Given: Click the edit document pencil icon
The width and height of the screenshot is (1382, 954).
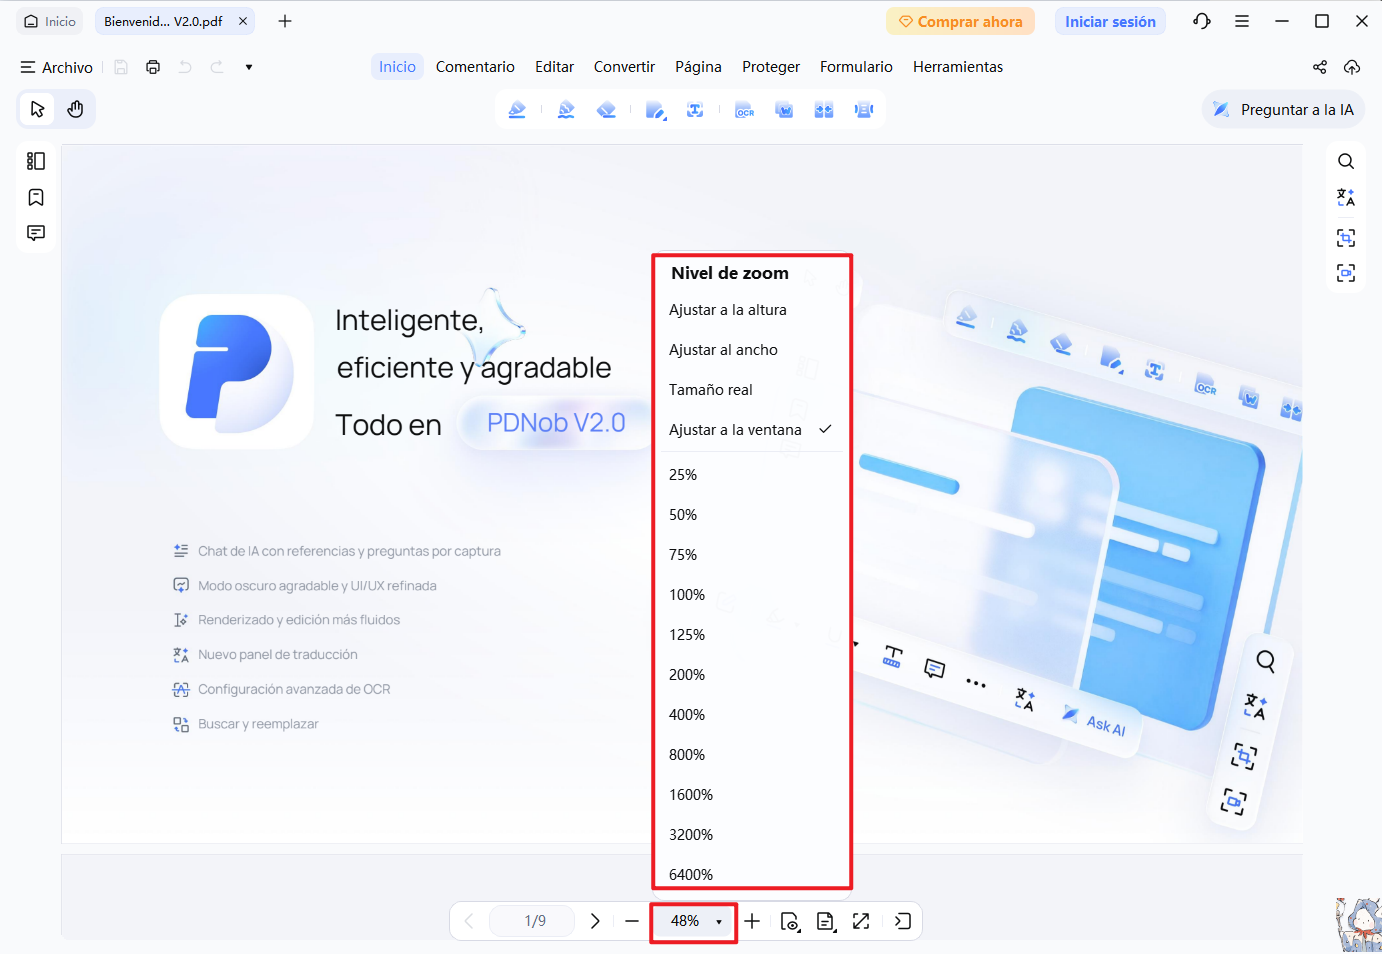Looking at the screenshot, I should 655,110.
